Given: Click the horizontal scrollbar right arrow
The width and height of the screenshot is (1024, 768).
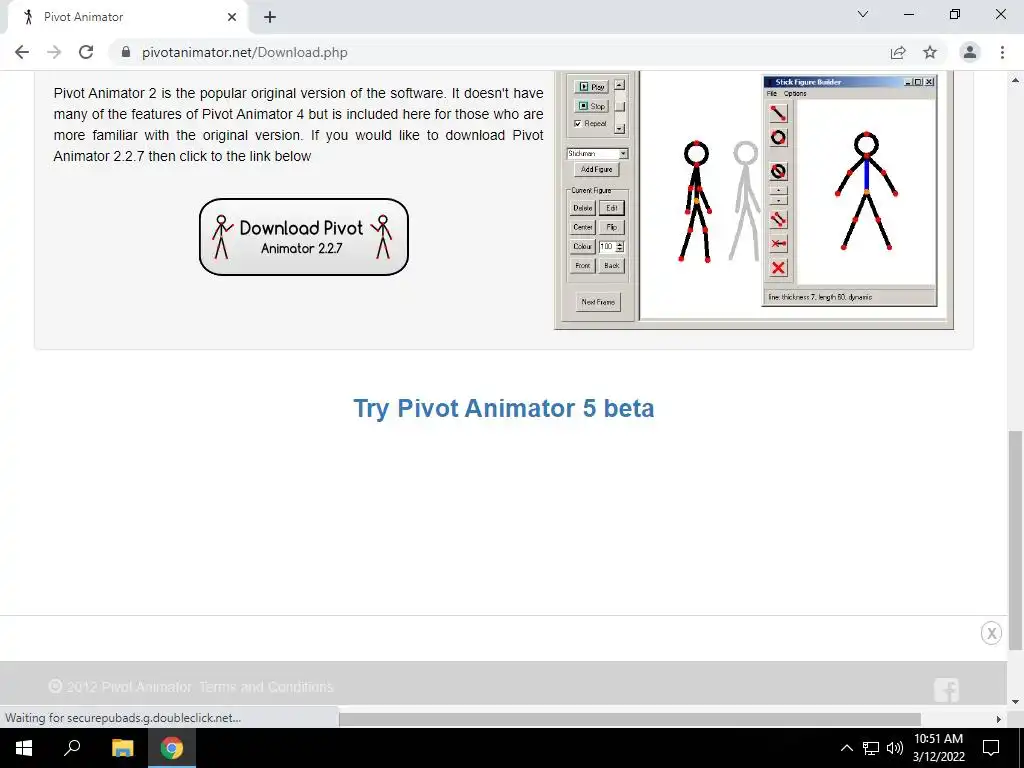Looking at the screenshot, I should click(999, 719).
